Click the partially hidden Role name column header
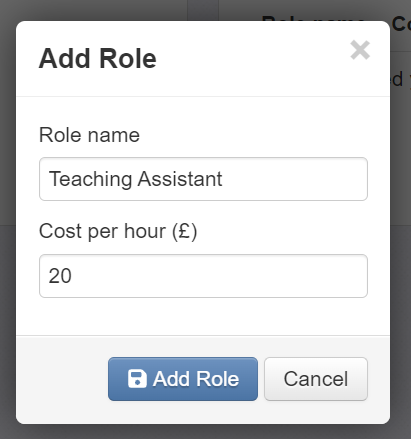 point(313,18)
